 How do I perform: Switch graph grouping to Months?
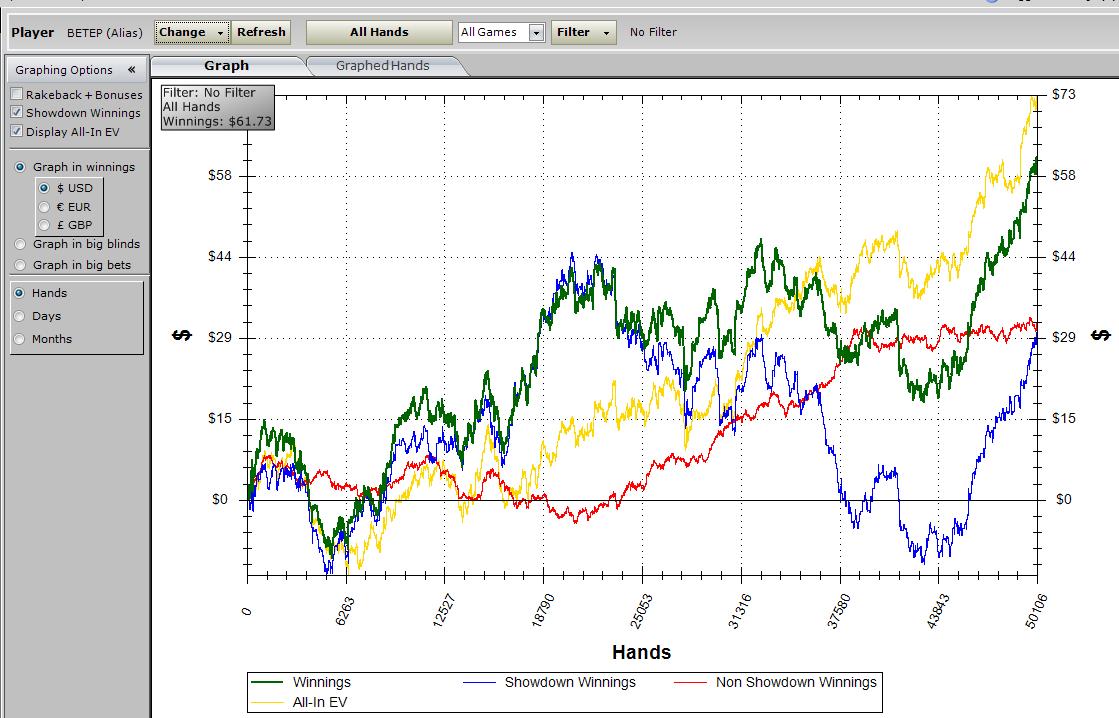21,339
